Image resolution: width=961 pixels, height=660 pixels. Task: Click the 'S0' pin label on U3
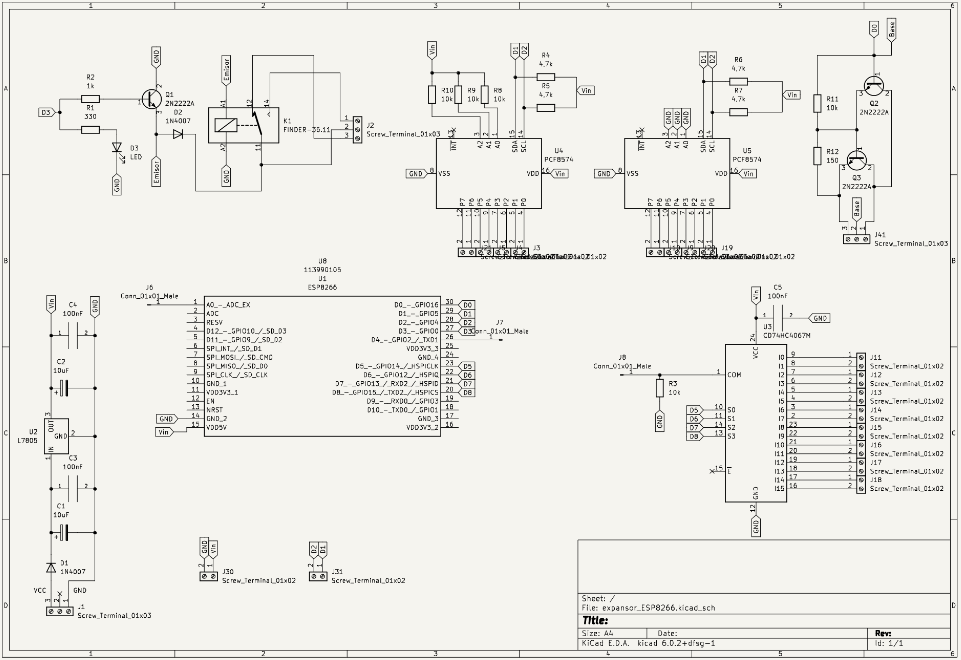(731, 409)
